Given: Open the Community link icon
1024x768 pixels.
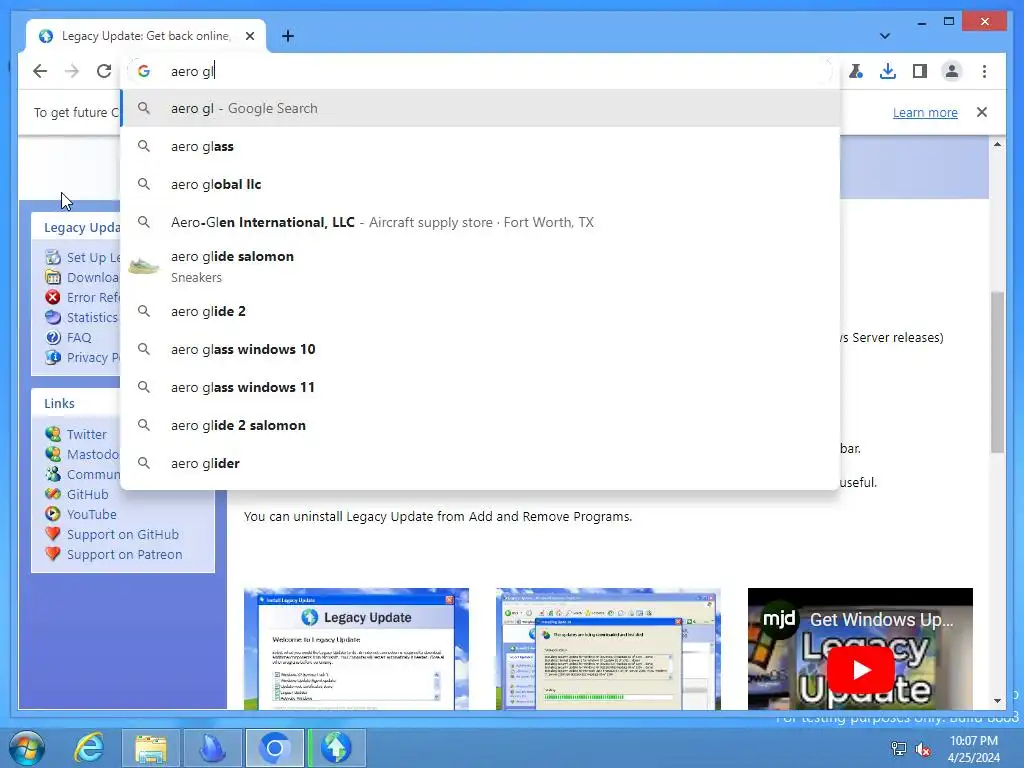Looking at the screenshot, I should [53, 474].
